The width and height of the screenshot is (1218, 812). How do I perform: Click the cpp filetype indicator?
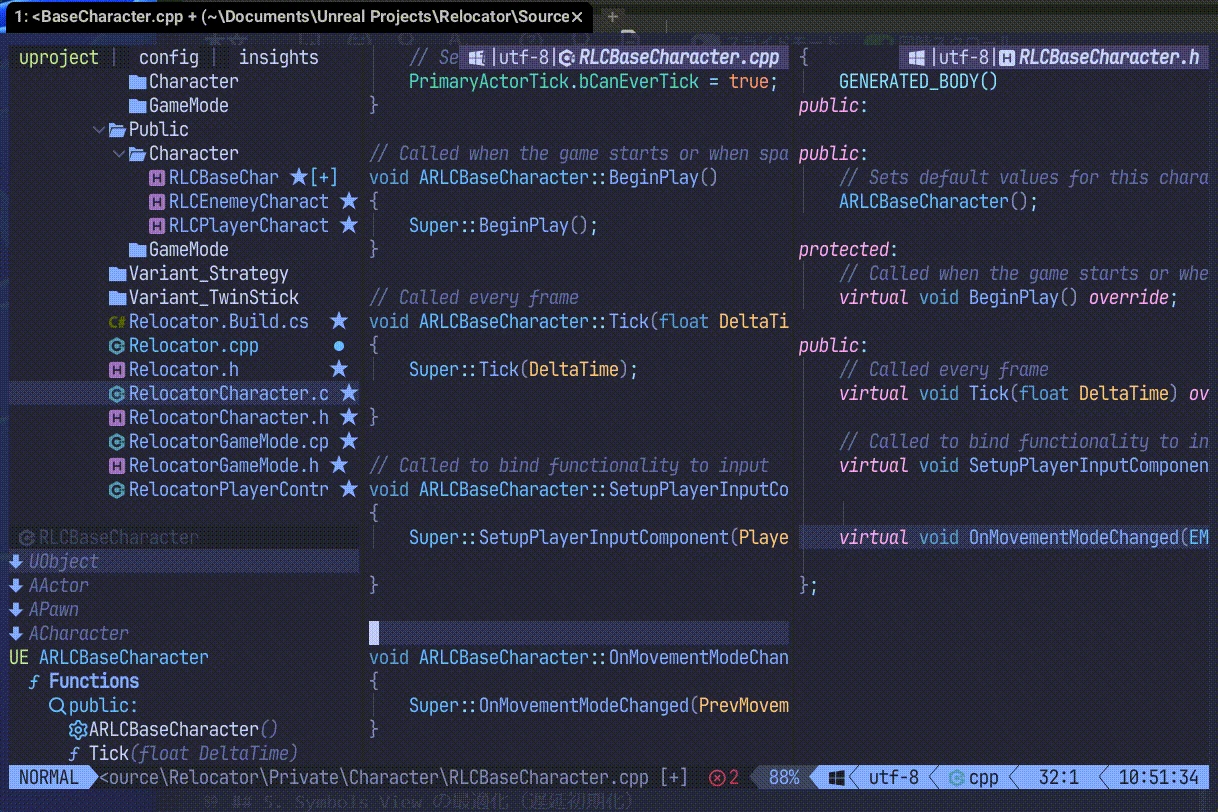point(973,777)
